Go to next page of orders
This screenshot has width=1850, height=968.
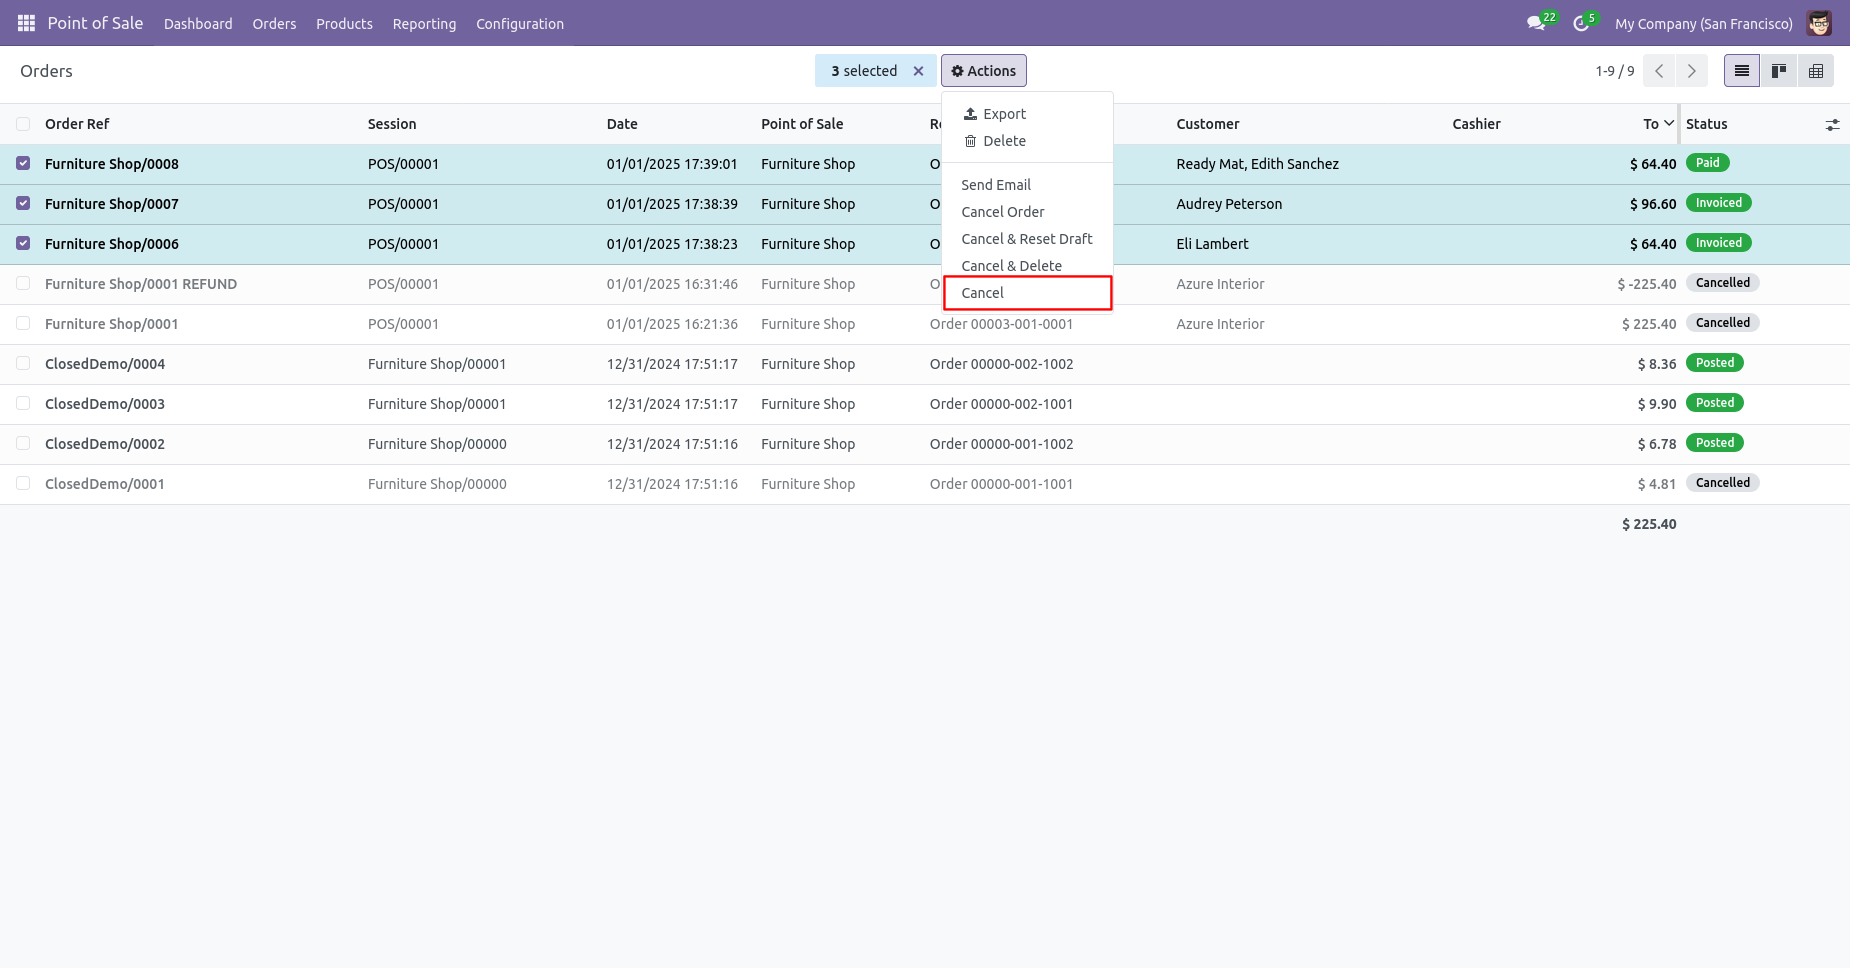pyautogui.click(x=1691, y=71)
